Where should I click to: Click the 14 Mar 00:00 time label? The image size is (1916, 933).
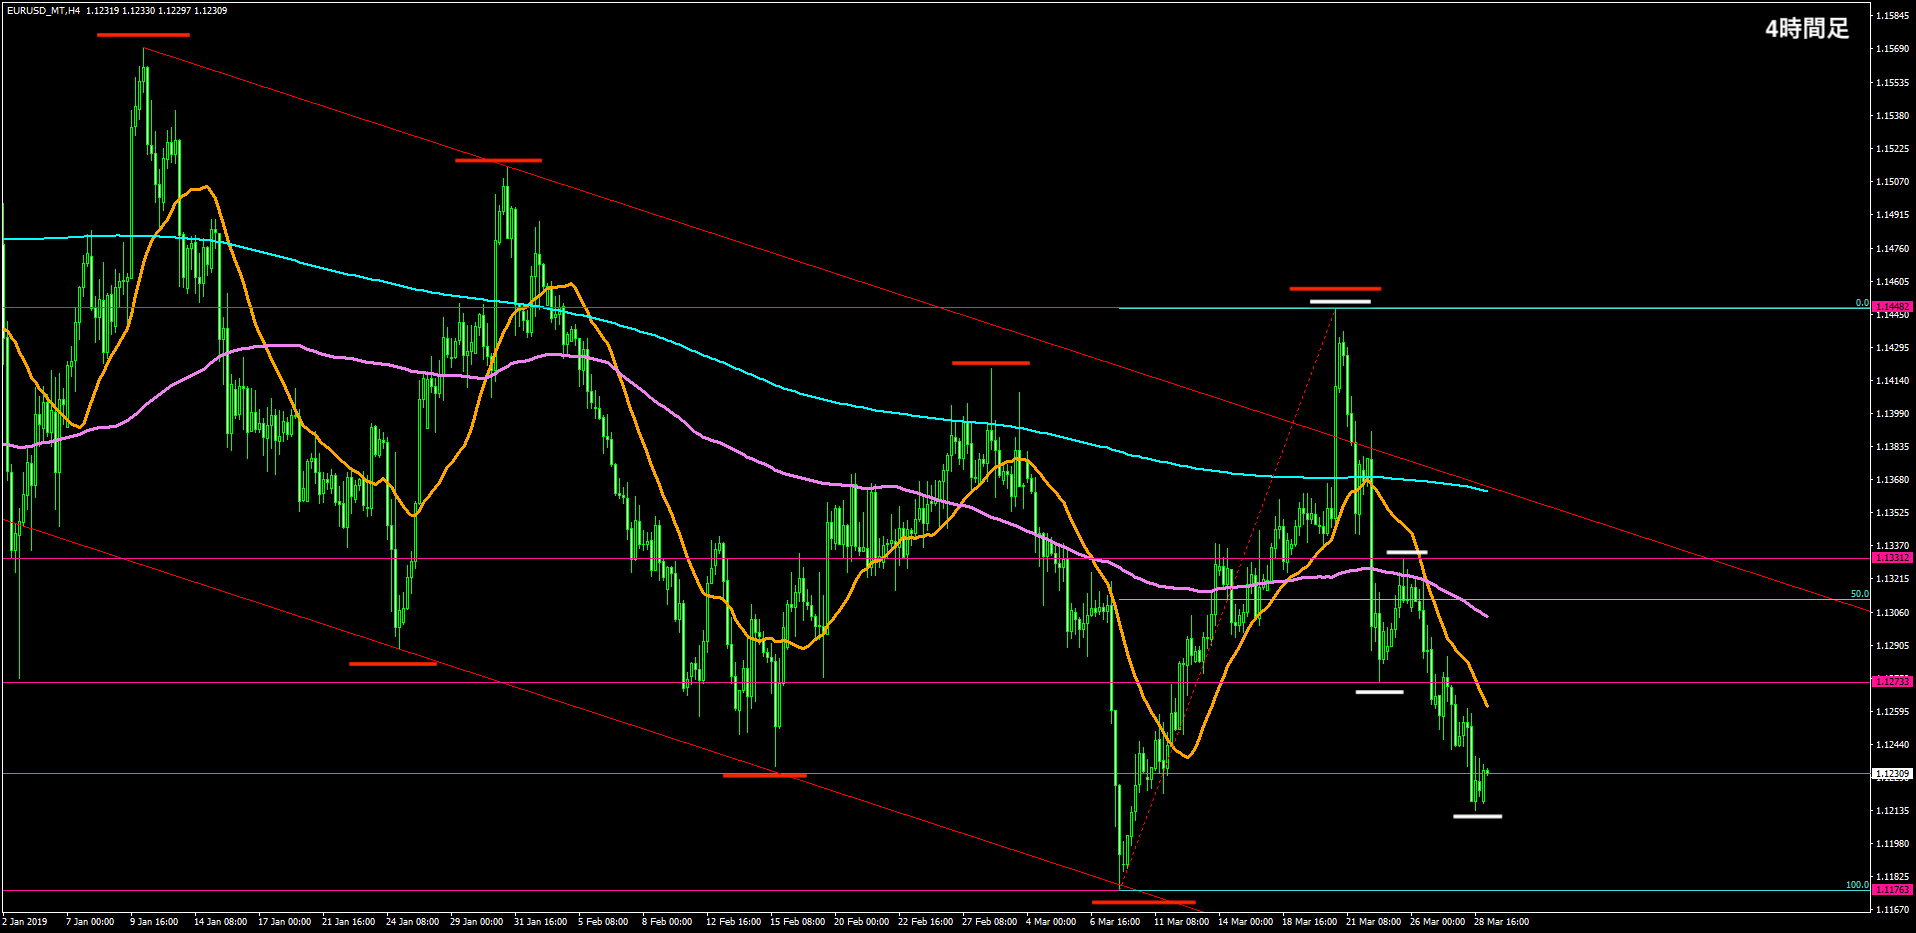coord(1245,922)
